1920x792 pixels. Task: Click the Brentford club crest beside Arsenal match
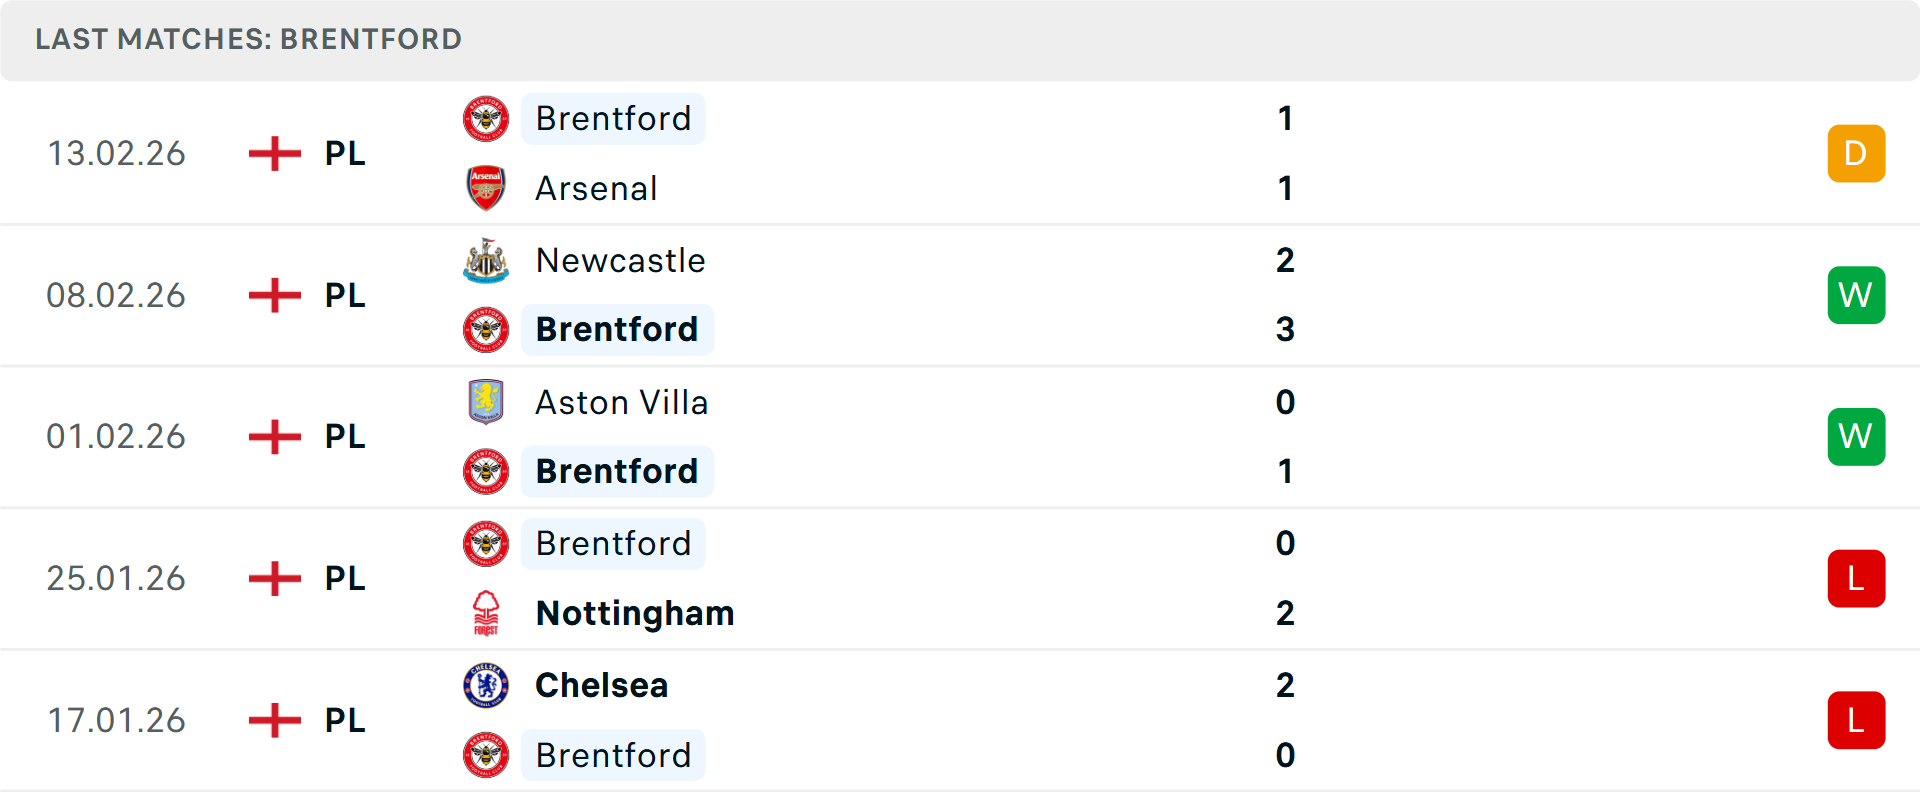point(486,118)
